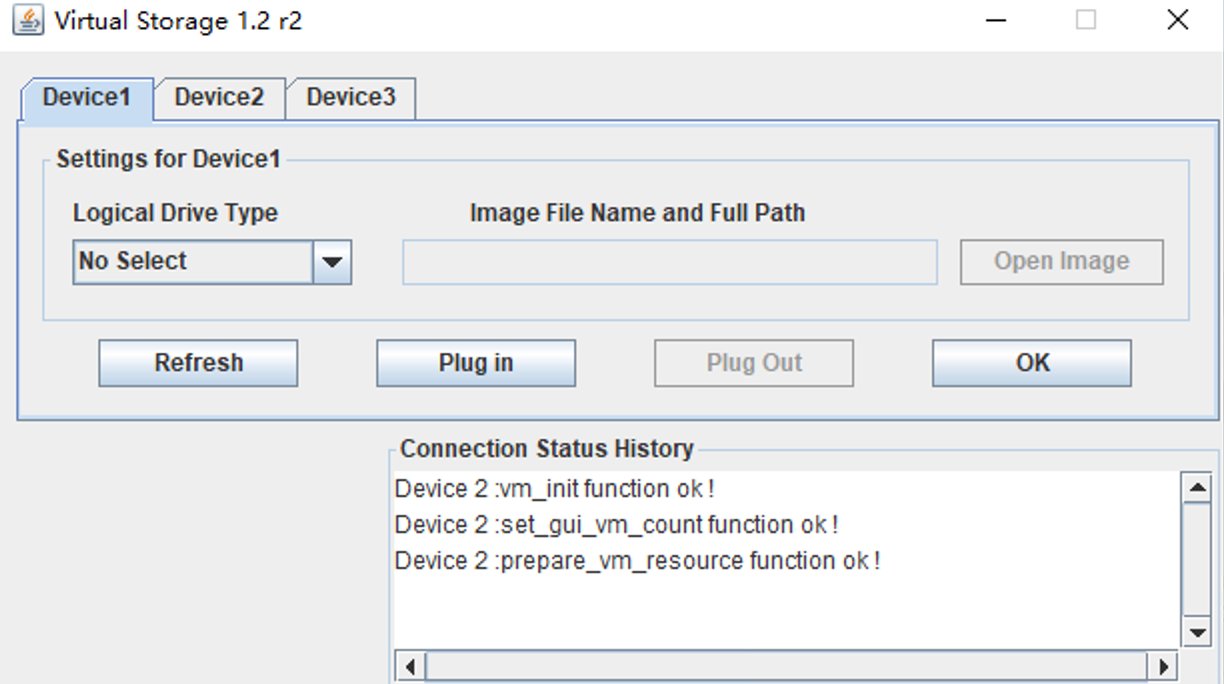Click the Image File Name path field
The width and height of the screenshot is (1224, 684).
[669, 262]
